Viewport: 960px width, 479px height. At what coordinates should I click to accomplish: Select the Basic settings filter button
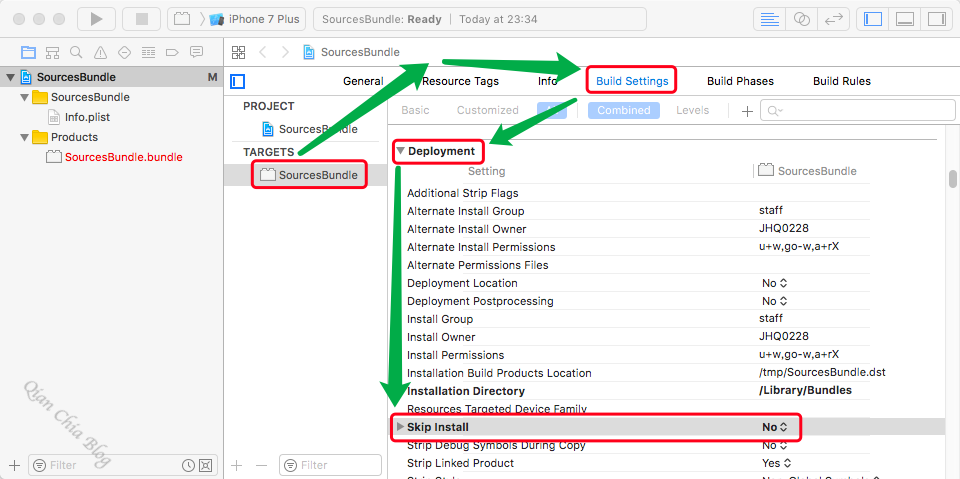[x=415, y=111]
